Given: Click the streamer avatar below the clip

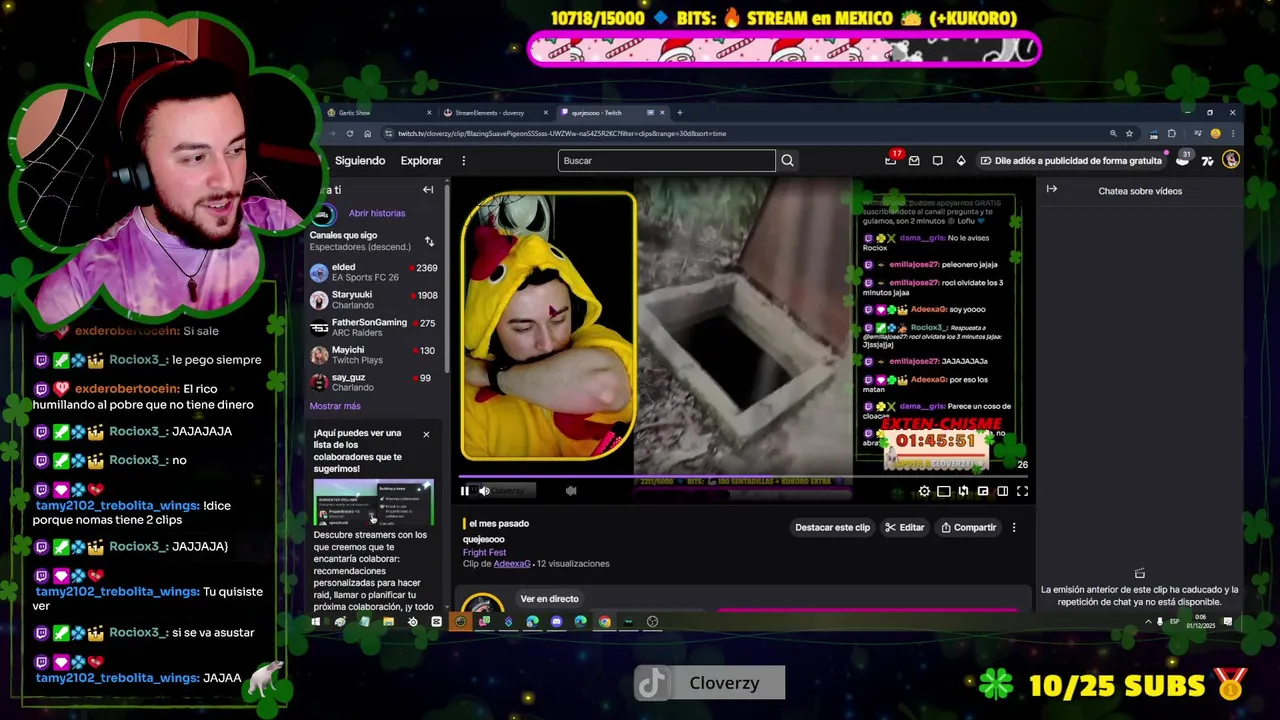Looking at the screenshot, I should click(x=482, y=604).
